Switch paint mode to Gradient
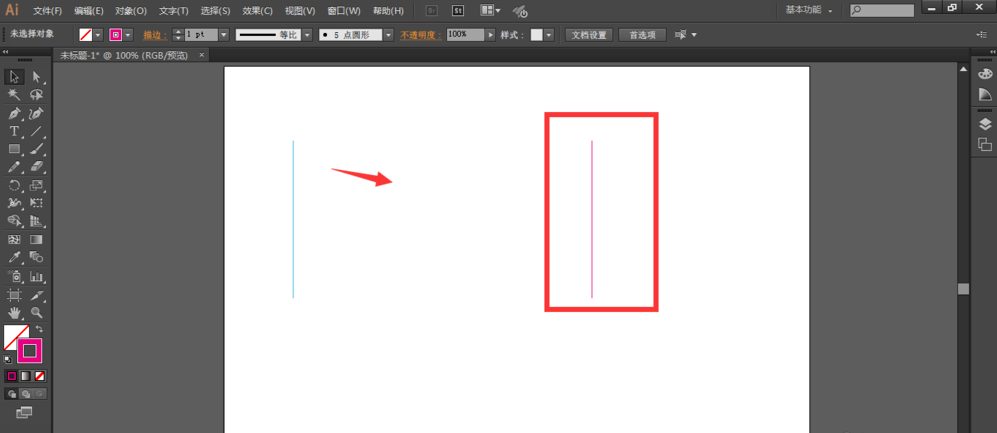This screenshot has height=433, width=997. (25, 376)
